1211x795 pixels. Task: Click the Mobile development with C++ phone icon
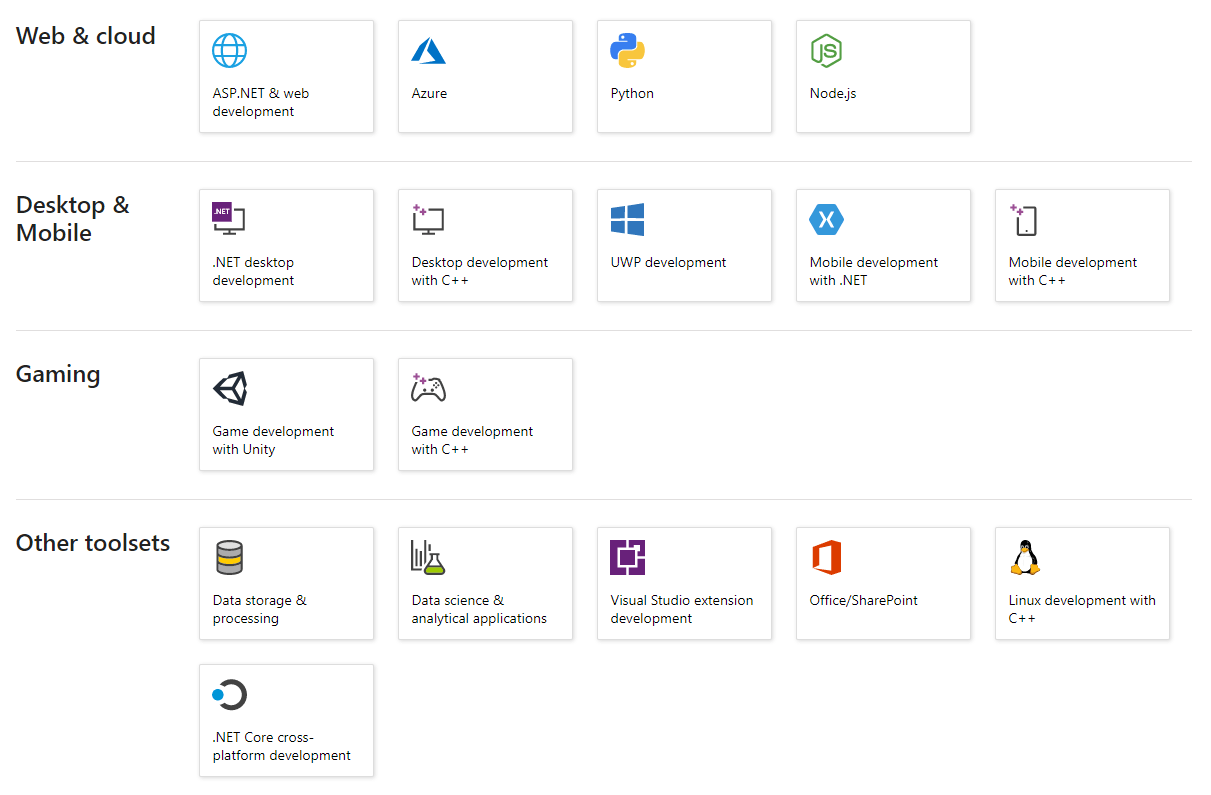tap(1023, 219)
